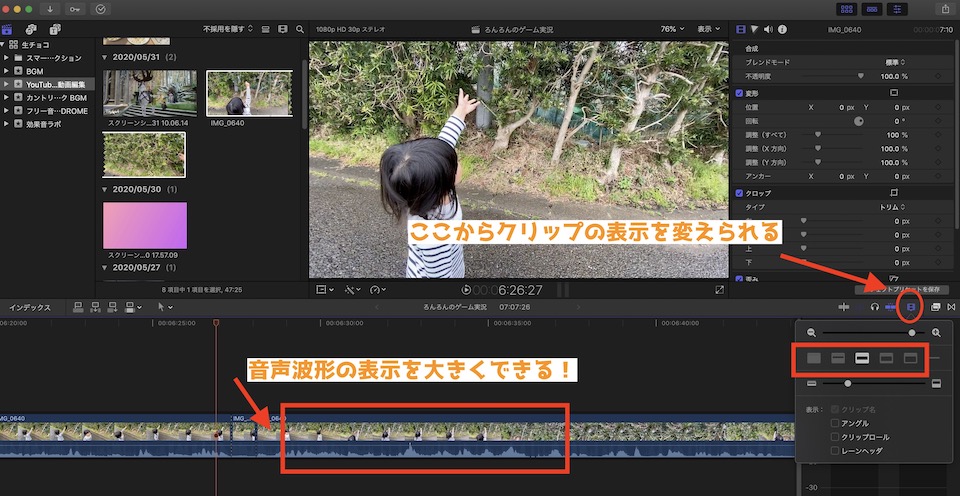Toggle solo headphones icon in timeline
960x496 pixels.
point(875,307)
